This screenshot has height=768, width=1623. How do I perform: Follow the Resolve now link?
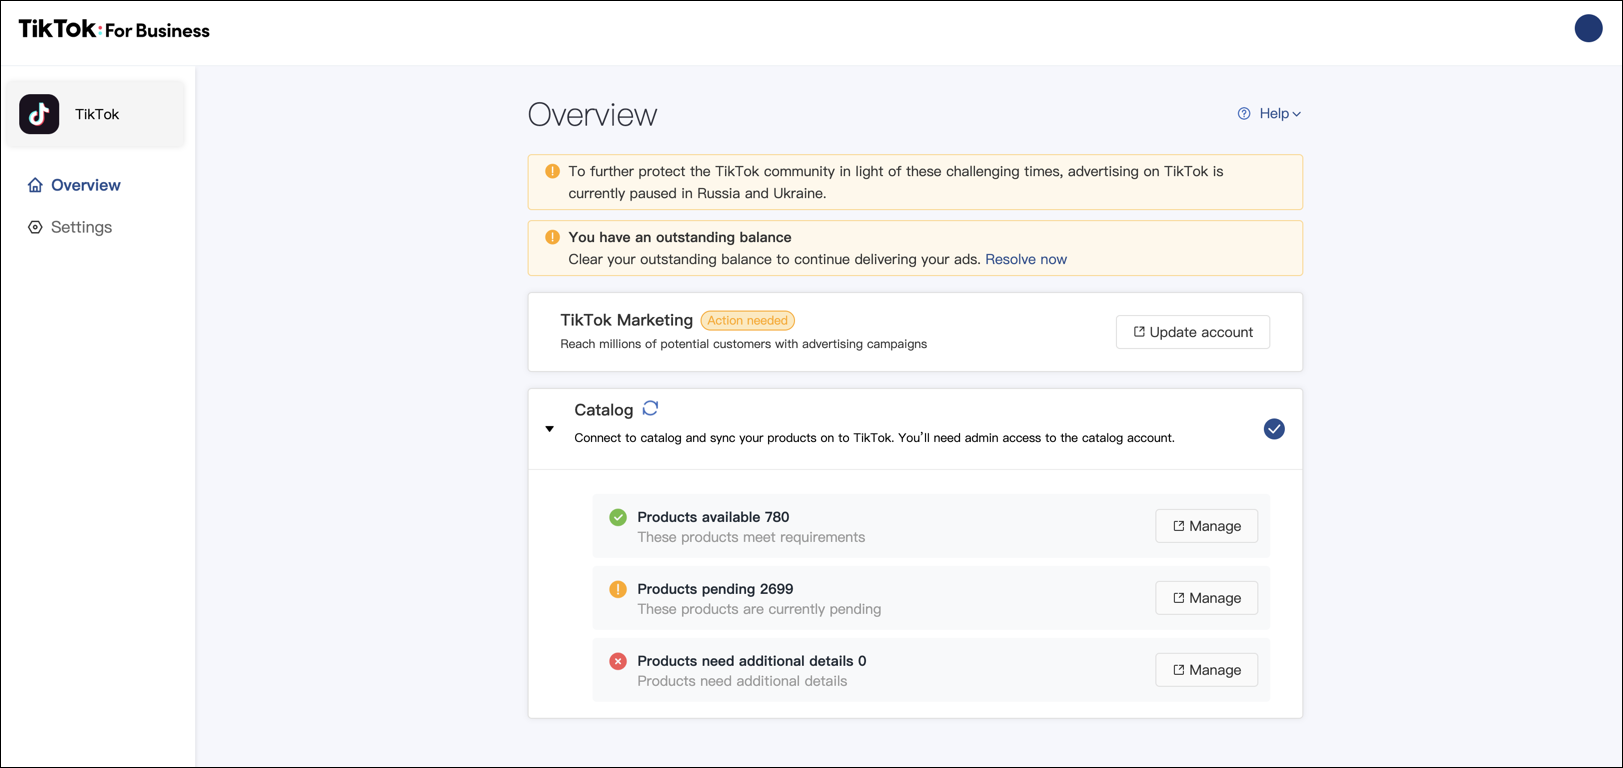[x=1025, y=259]
